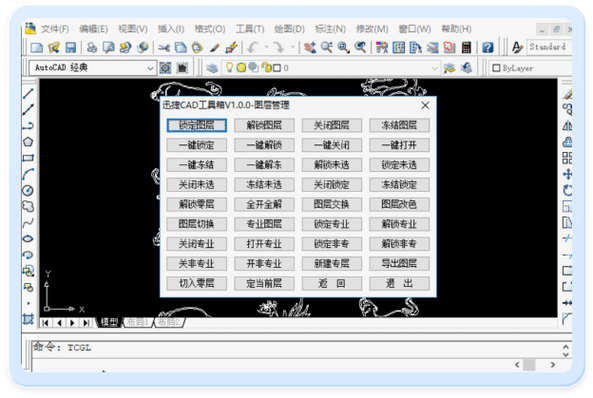Click the Undo arrow icon
Image resolution: width=593 pixels, height=398 pixels.
click(x=253, y=48)
